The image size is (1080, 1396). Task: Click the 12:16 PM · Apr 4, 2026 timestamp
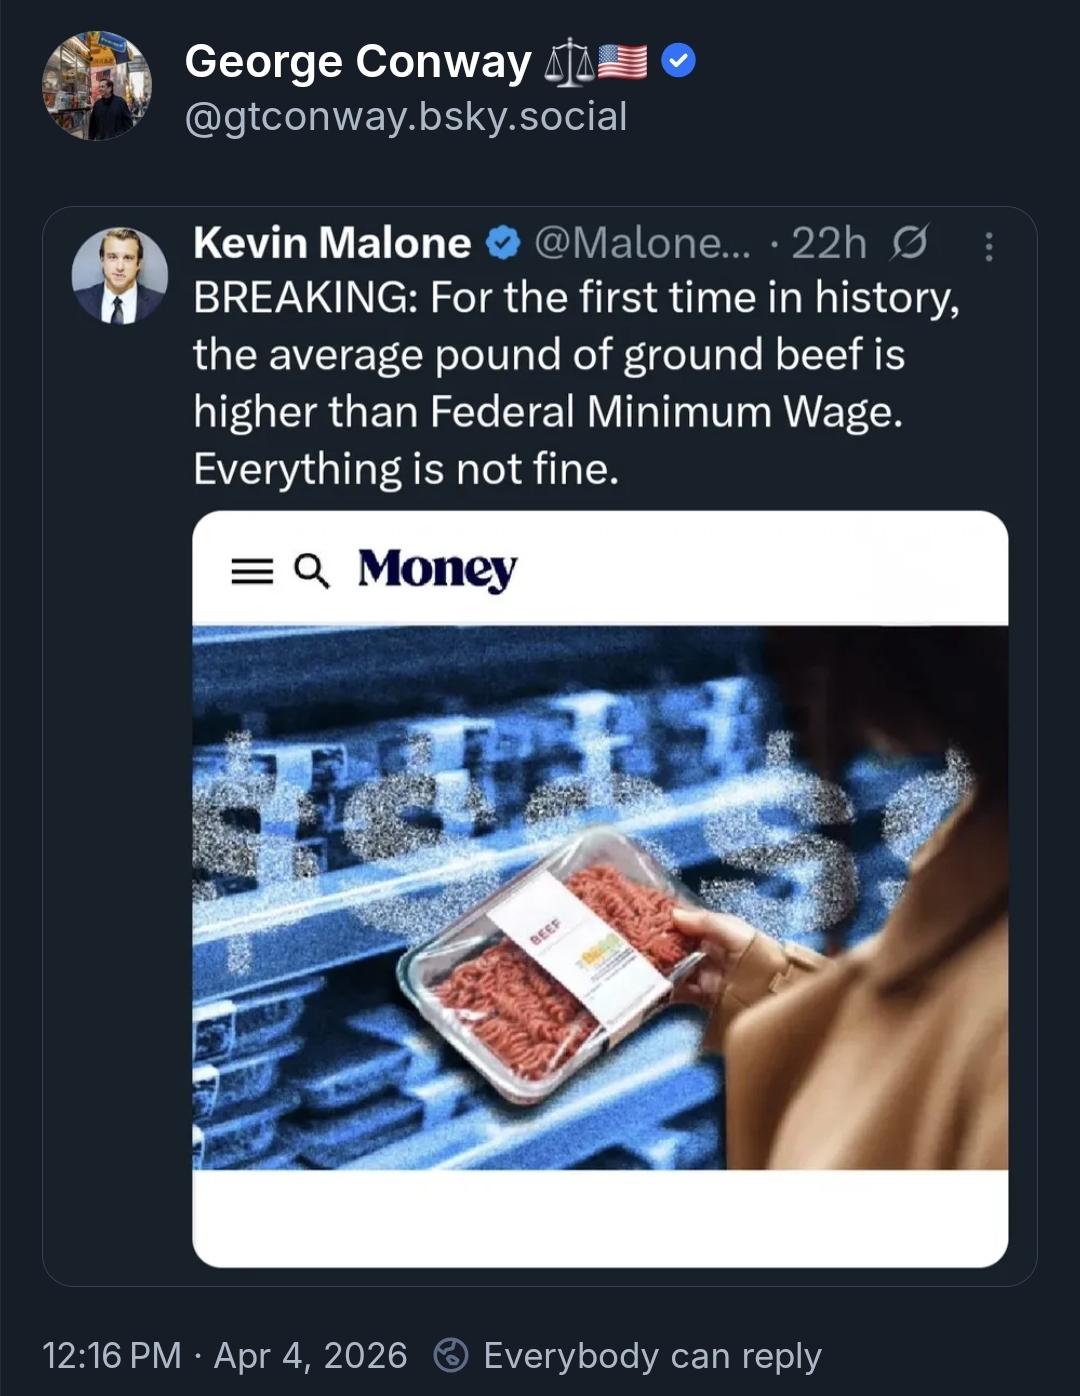tap(225, 1355)
